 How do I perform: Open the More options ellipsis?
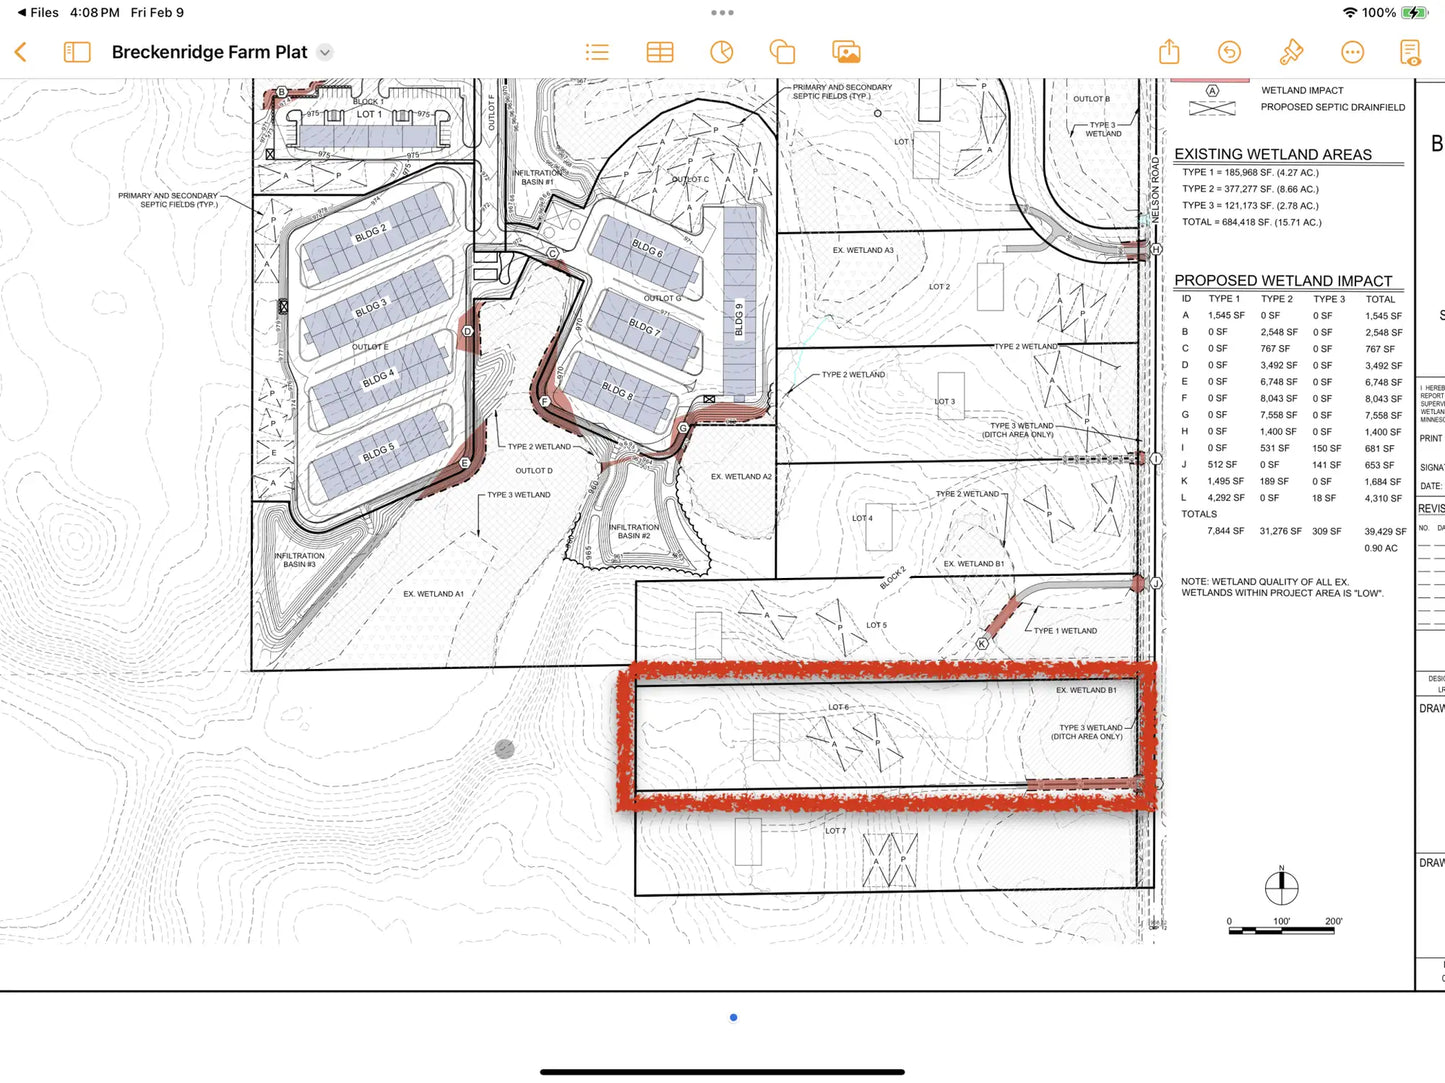point(1352,52)
